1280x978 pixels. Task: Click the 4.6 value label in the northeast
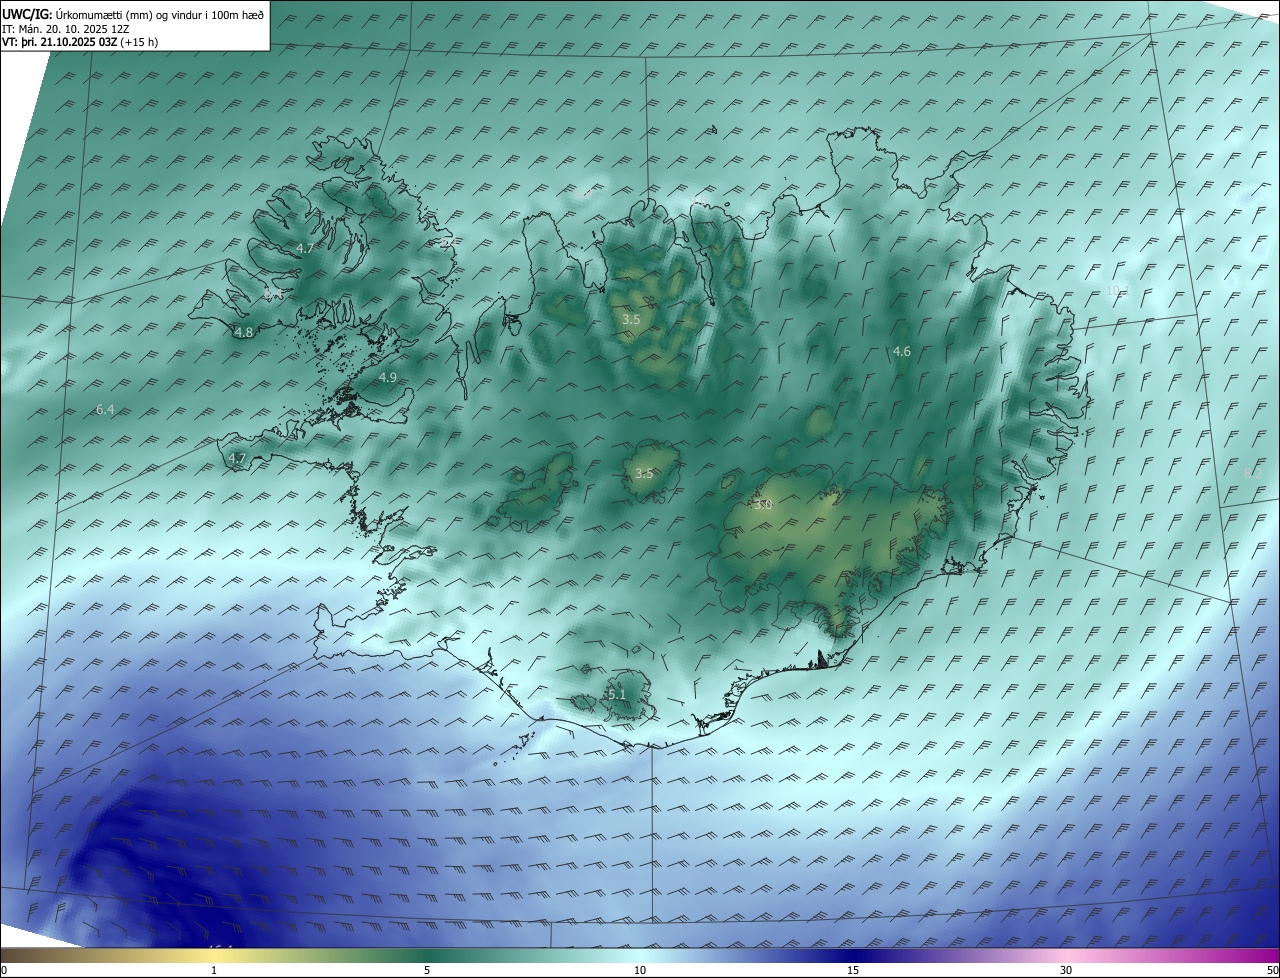pos(901,352)
